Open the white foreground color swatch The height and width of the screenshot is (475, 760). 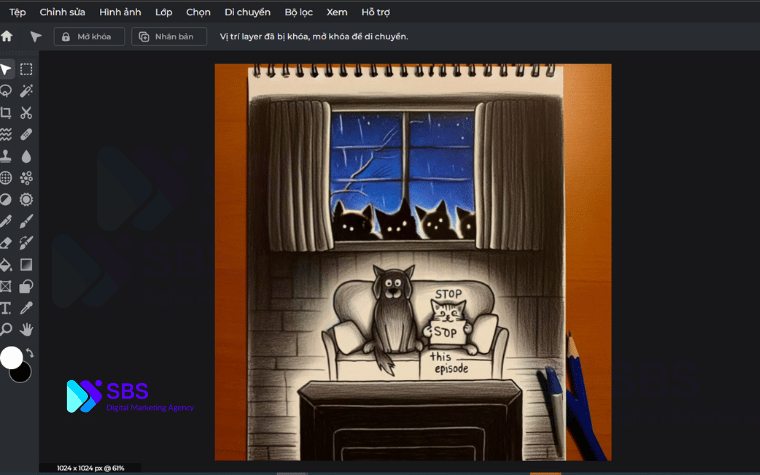[x=11, y=358]
